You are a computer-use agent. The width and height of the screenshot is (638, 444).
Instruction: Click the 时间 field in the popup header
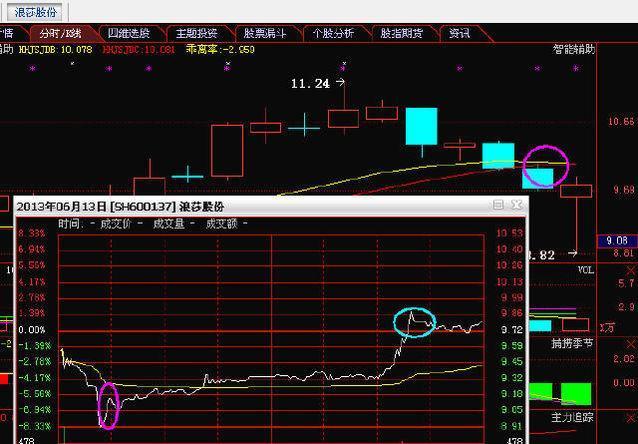point(76,223)
